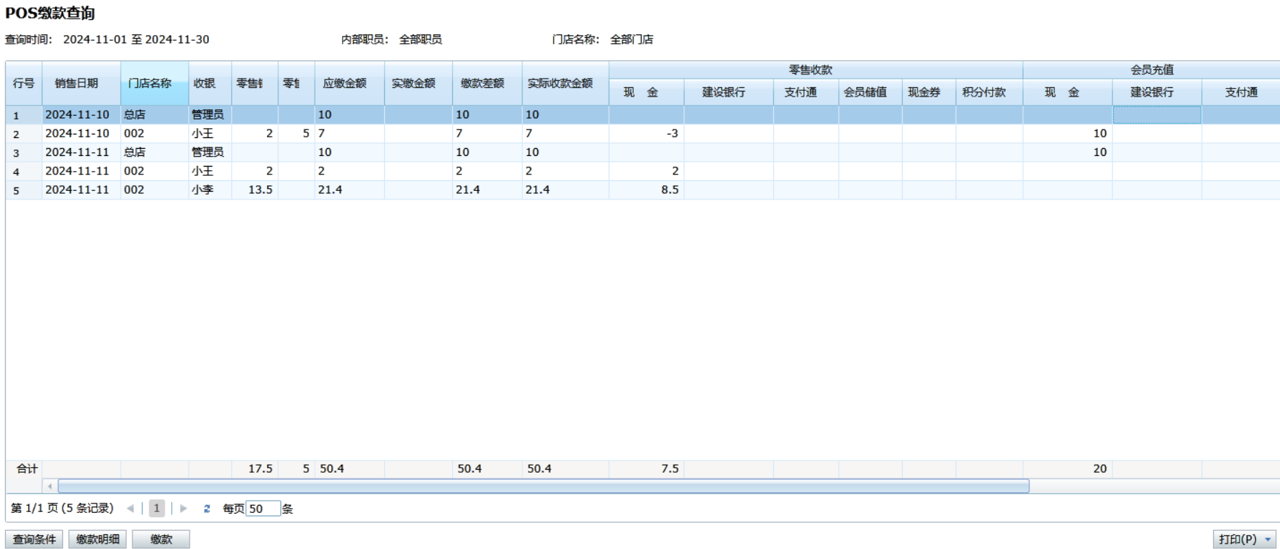Click the 会员储值 column header
The height and width of the screenshot is (549, 1280).
coord(865,92)
